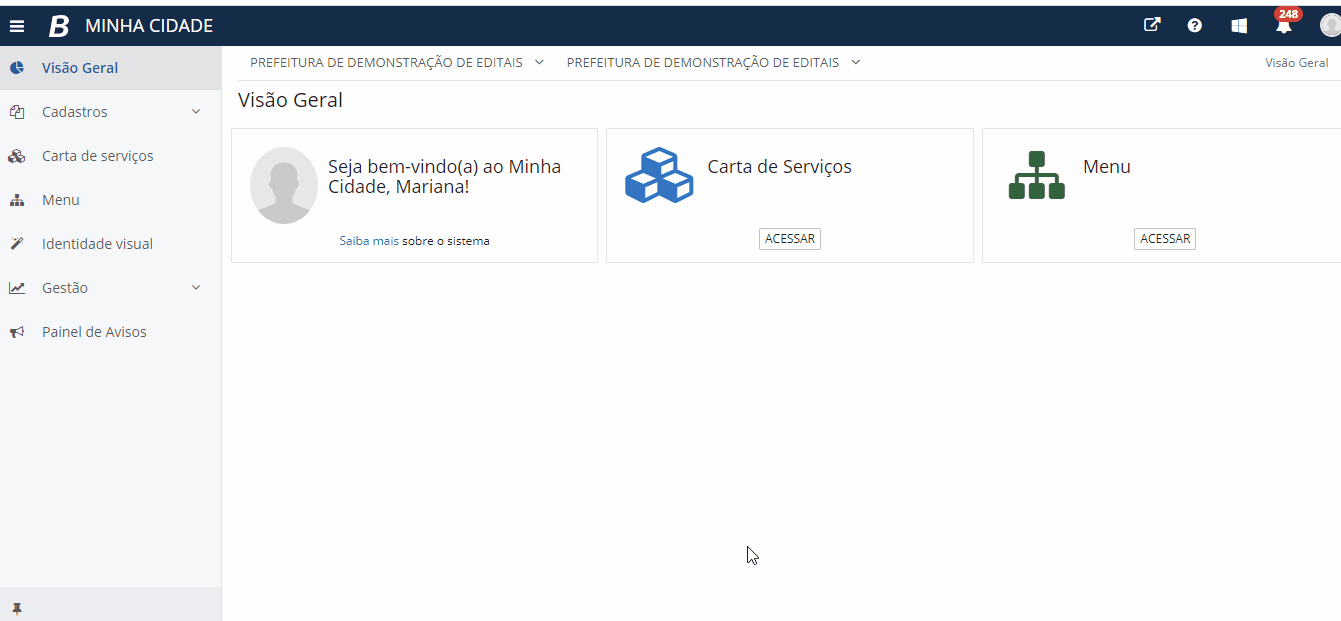Open the first Prefeitura de Demonstração dropdown
This screenshot has height=621, width=1341.
396,62
